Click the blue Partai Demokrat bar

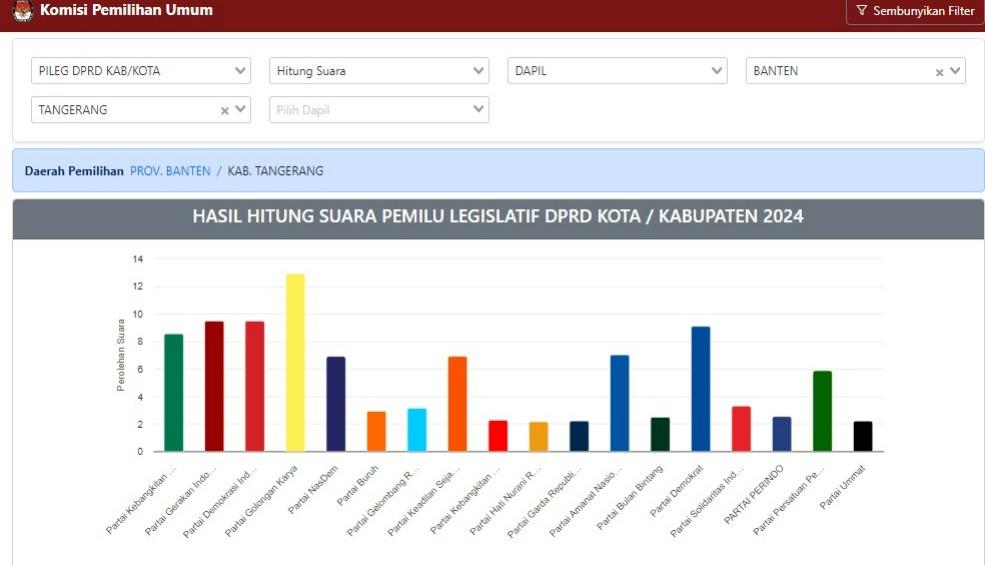701,389
